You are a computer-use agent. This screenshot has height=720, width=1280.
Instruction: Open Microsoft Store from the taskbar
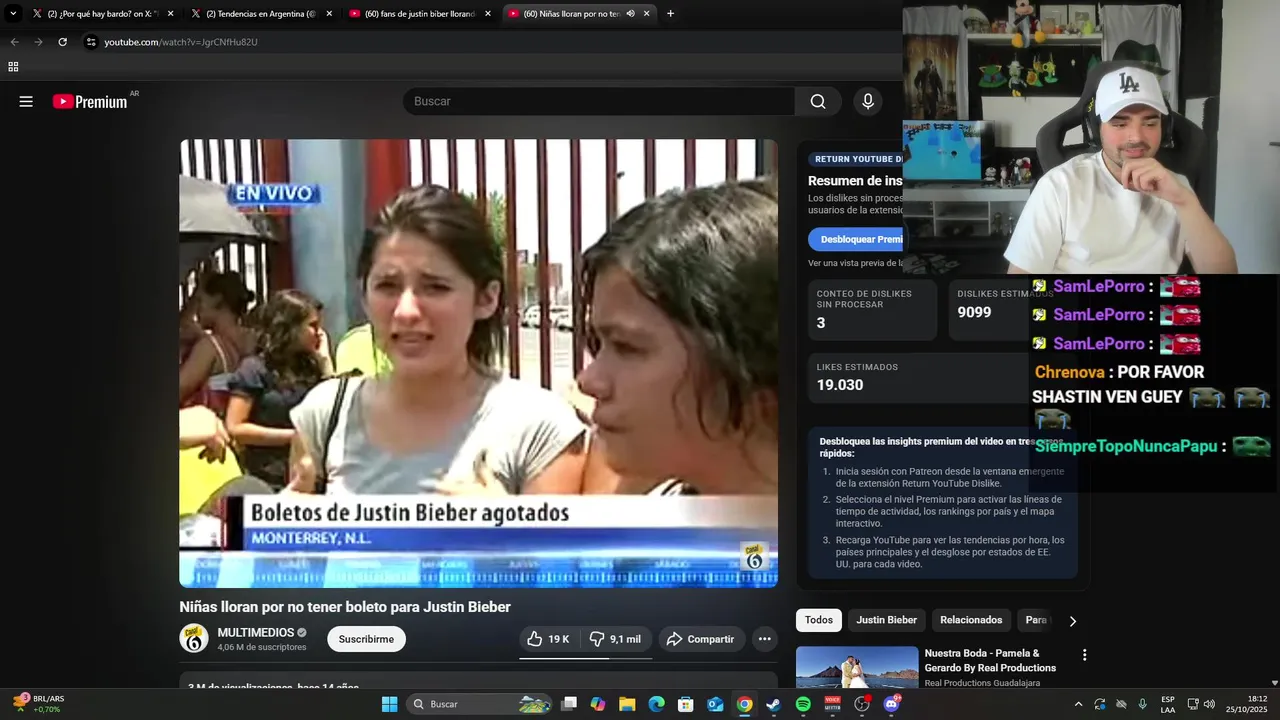(x=686, y=704)
